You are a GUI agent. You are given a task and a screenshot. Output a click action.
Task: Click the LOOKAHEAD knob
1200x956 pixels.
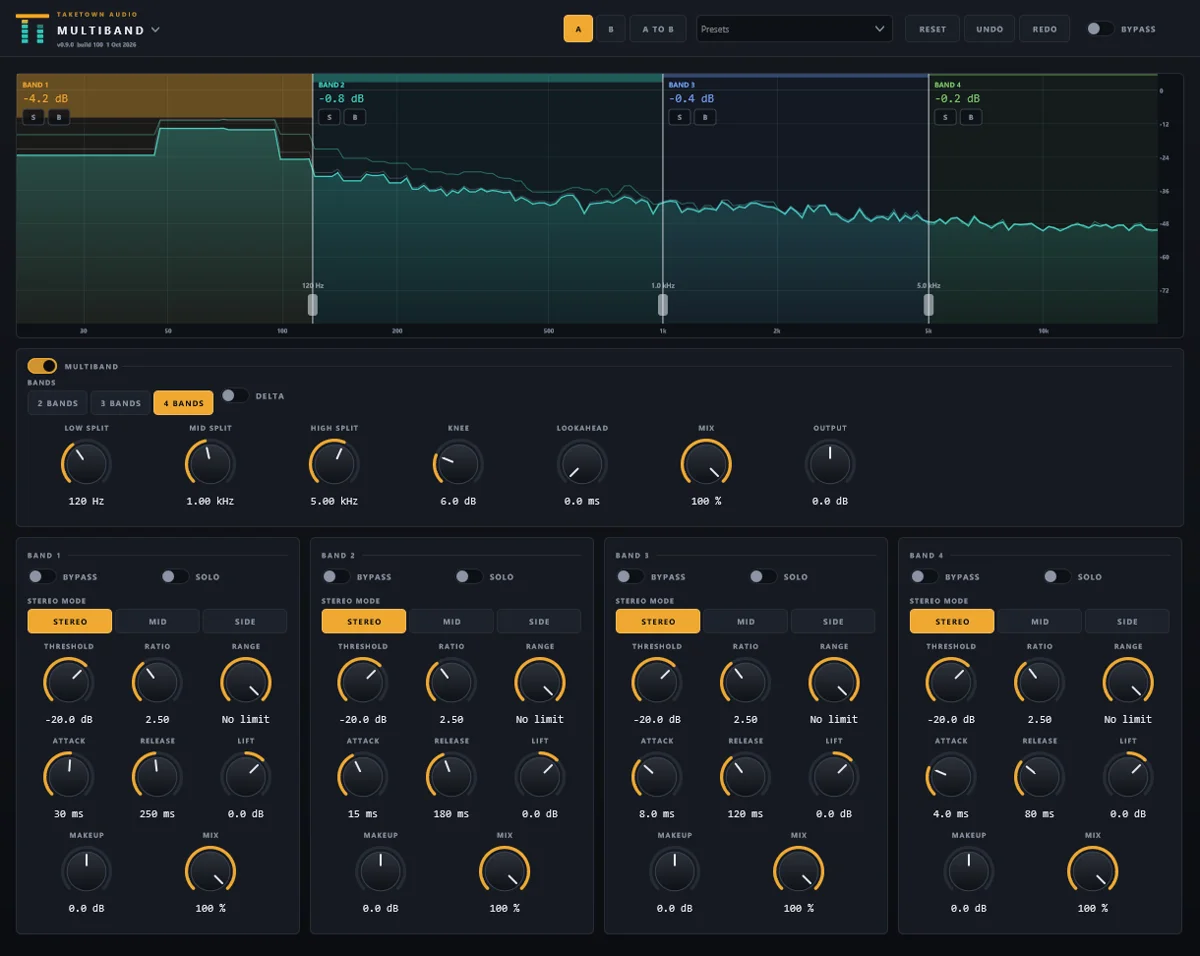click(x=582, y=464)
